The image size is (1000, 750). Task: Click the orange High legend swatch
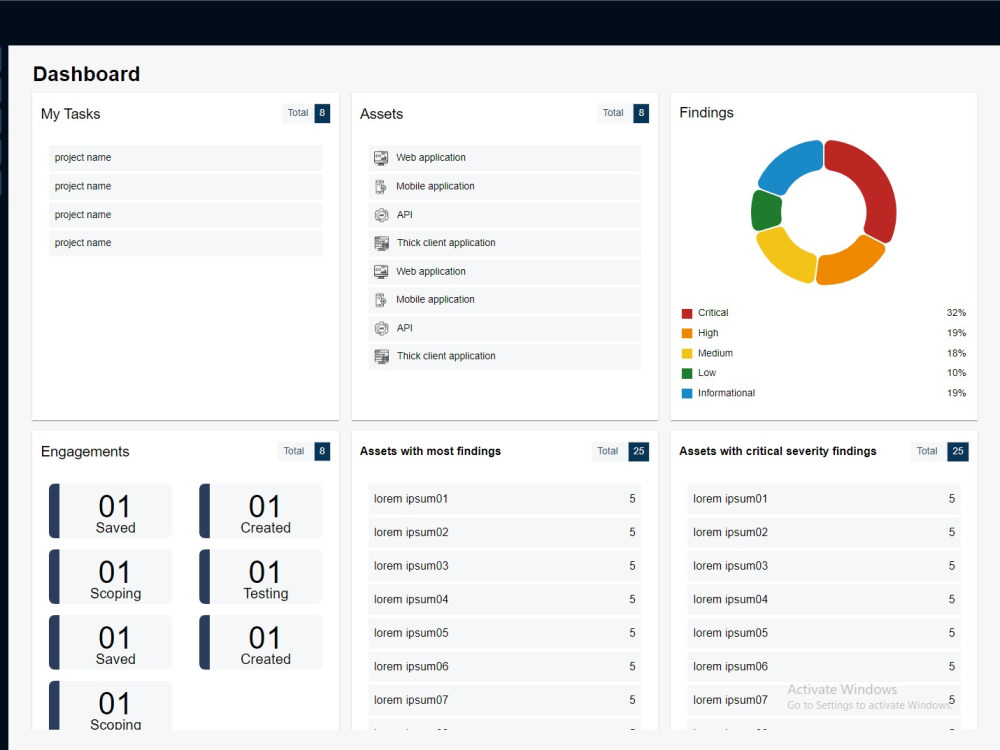[687, 333]
